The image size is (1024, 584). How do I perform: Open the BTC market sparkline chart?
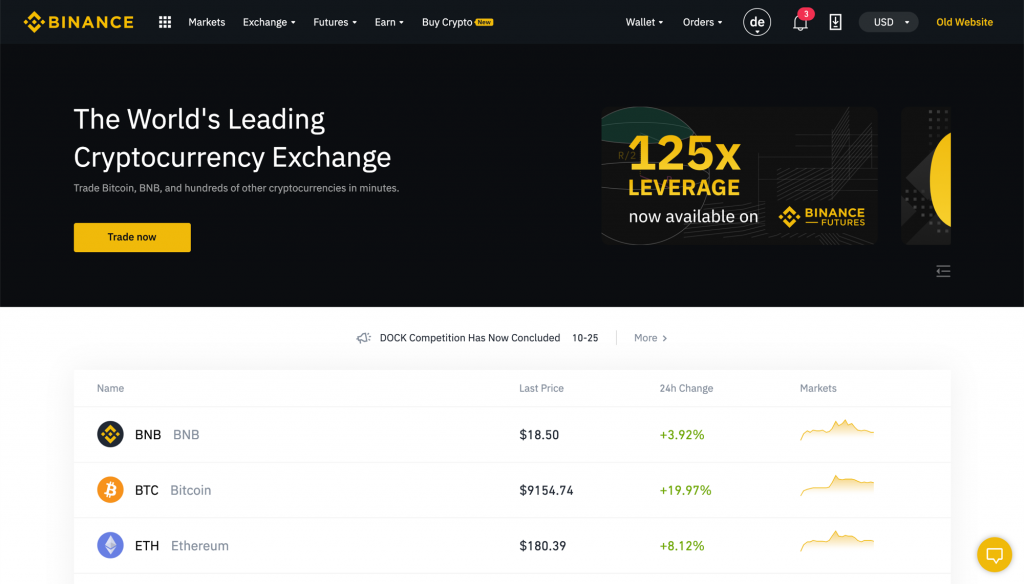837,485
